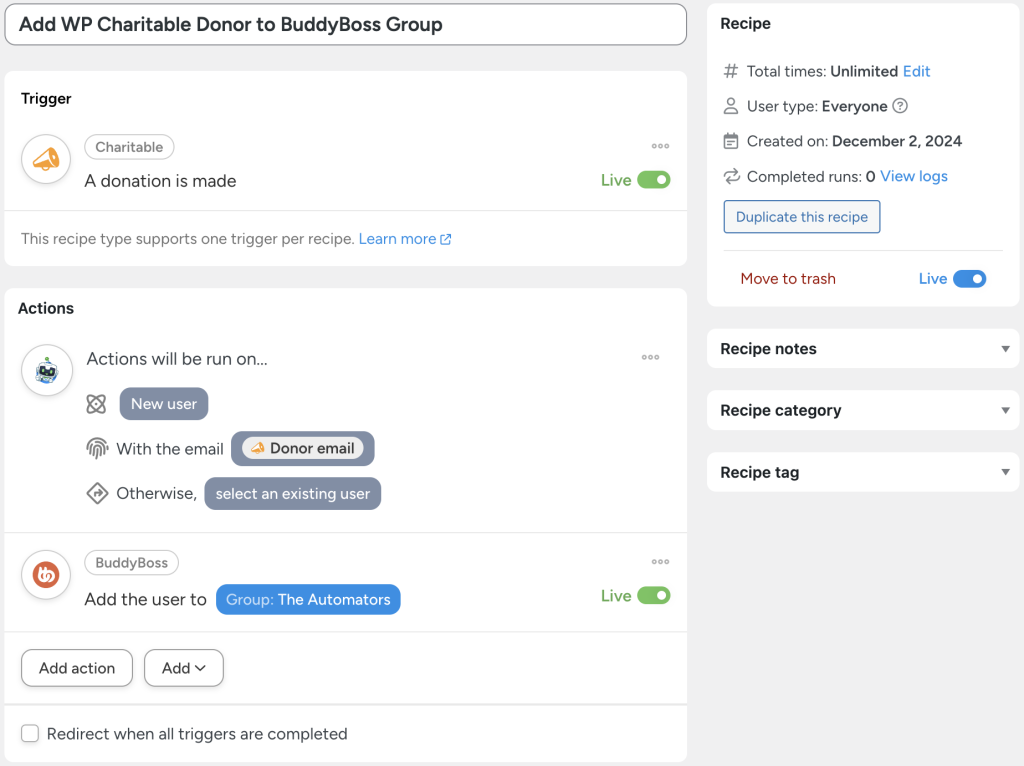The image size is (1024, 766).
Task: Open View logs for completed runs
Action: (x=913, y=176)
